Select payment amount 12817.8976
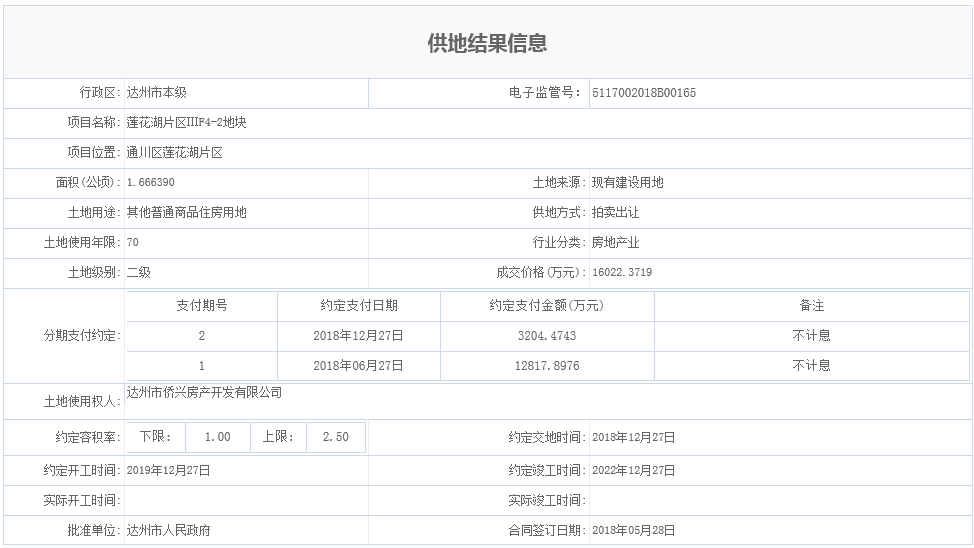Screen dimensions: 974x548 pyautogui.click(x=547, y=365)
